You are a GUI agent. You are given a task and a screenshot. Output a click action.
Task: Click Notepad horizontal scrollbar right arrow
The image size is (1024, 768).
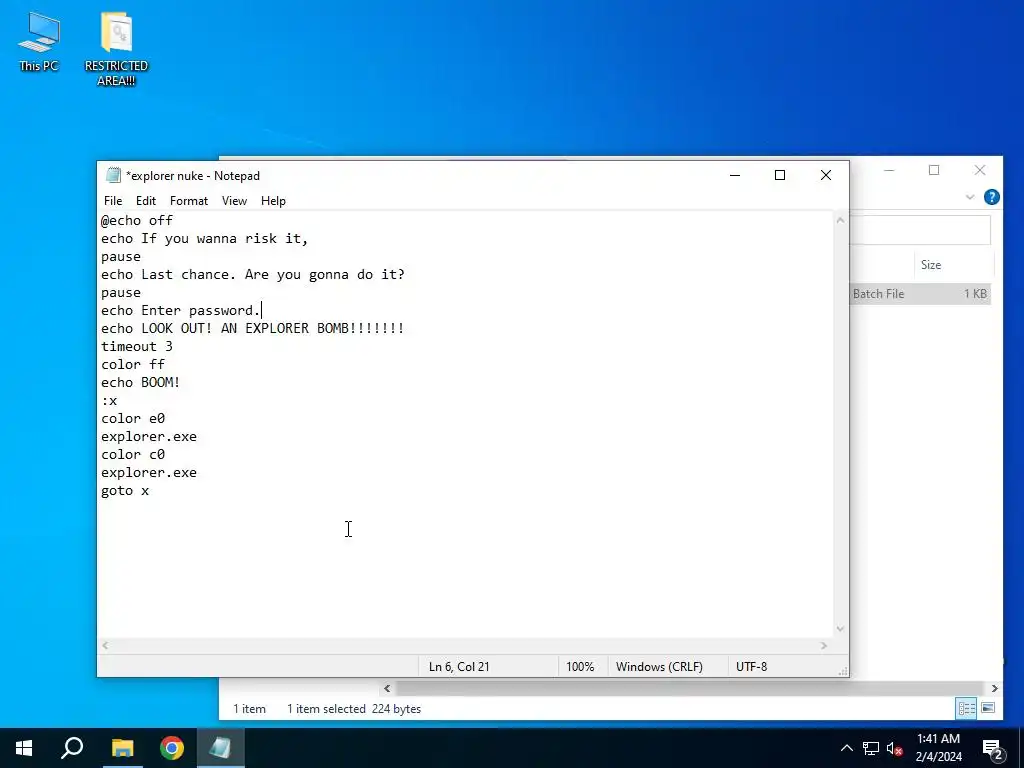(x=824, y=645)
